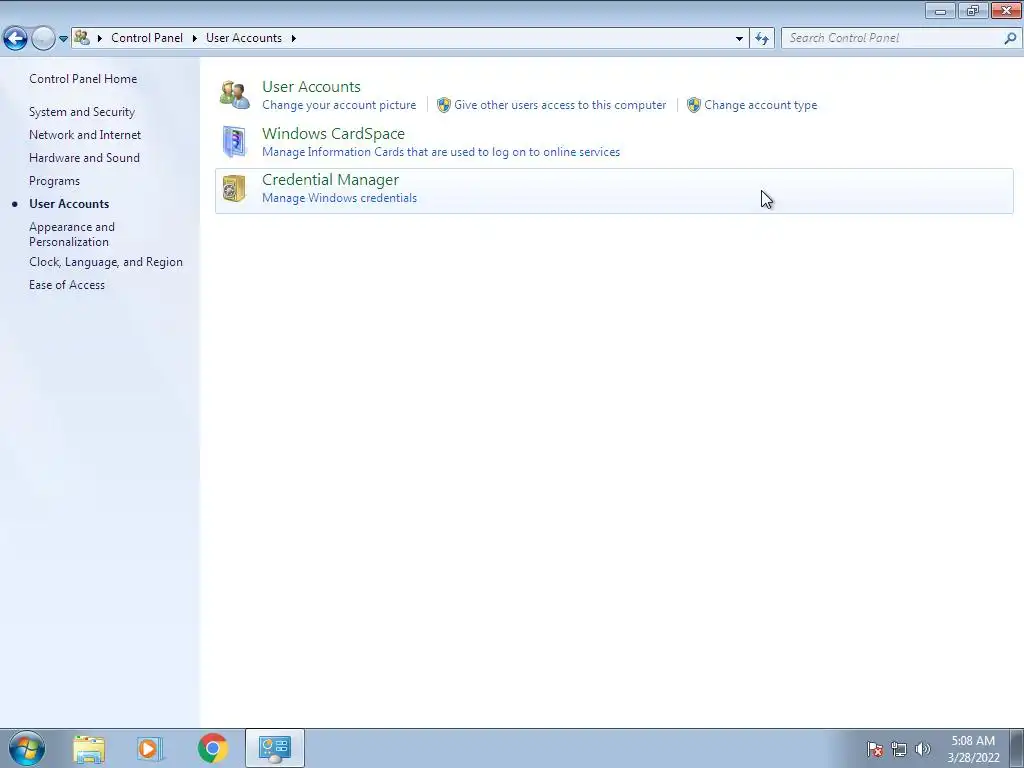Viewport: 1024px width, 768px height.
Task: Open Hardware and Sound category
Action: [84, 158]
